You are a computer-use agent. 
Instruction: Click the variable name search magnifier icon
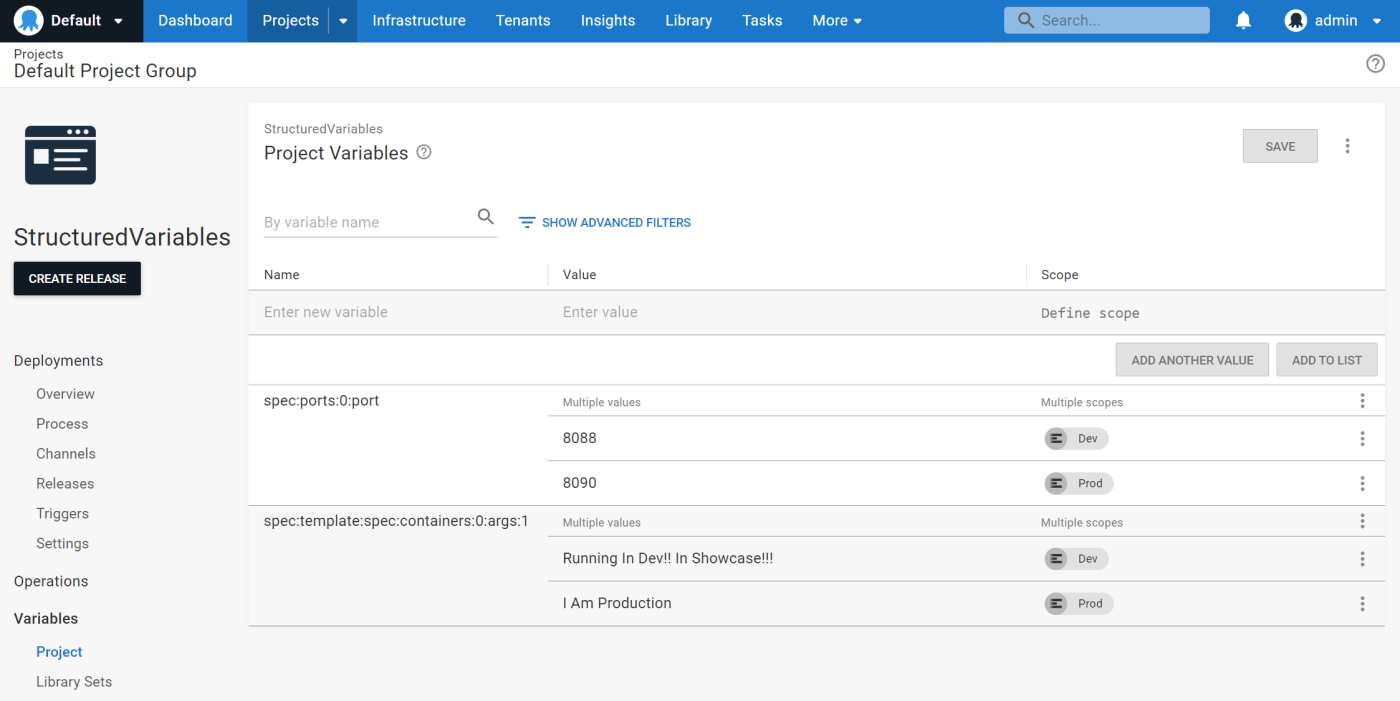click(486, 217)
